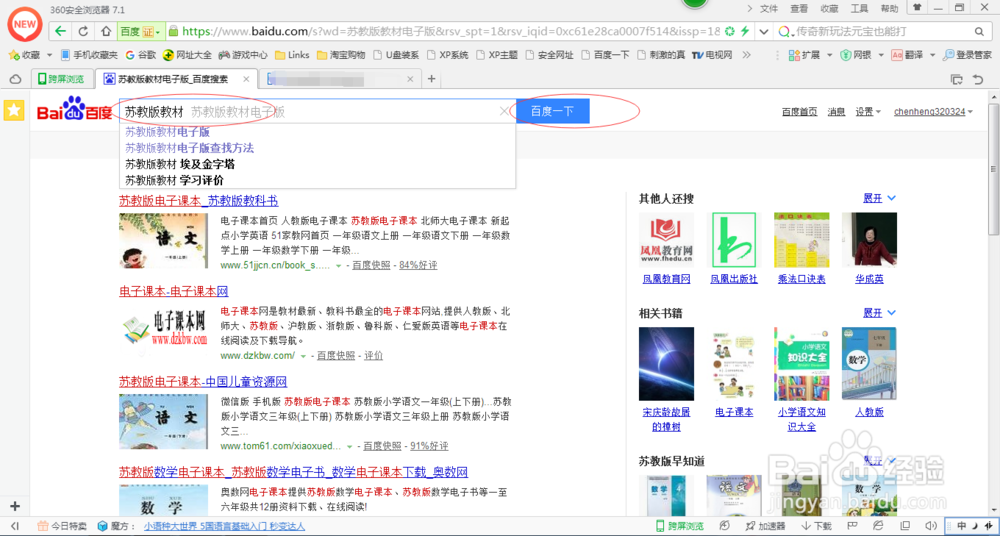Expand 相关书籍 with 展开
Image resolution: width=1000 pixels, height=536 pixels.
tap(879, 313)
